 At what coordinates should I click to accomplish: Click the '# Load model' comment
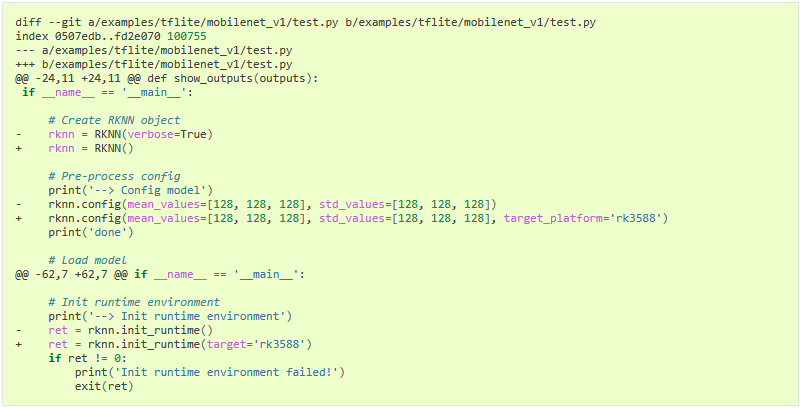(88, 260)
